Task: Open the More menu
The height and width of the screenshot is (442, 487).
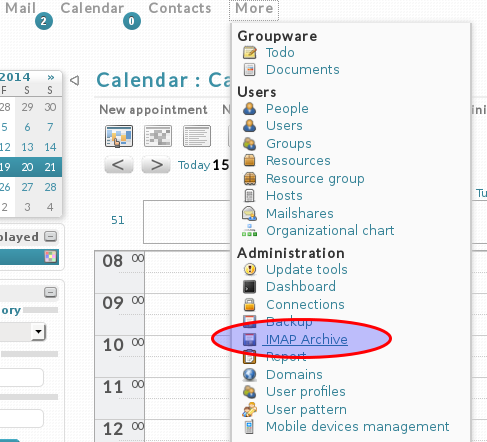Action: click(x=254, y=9)
